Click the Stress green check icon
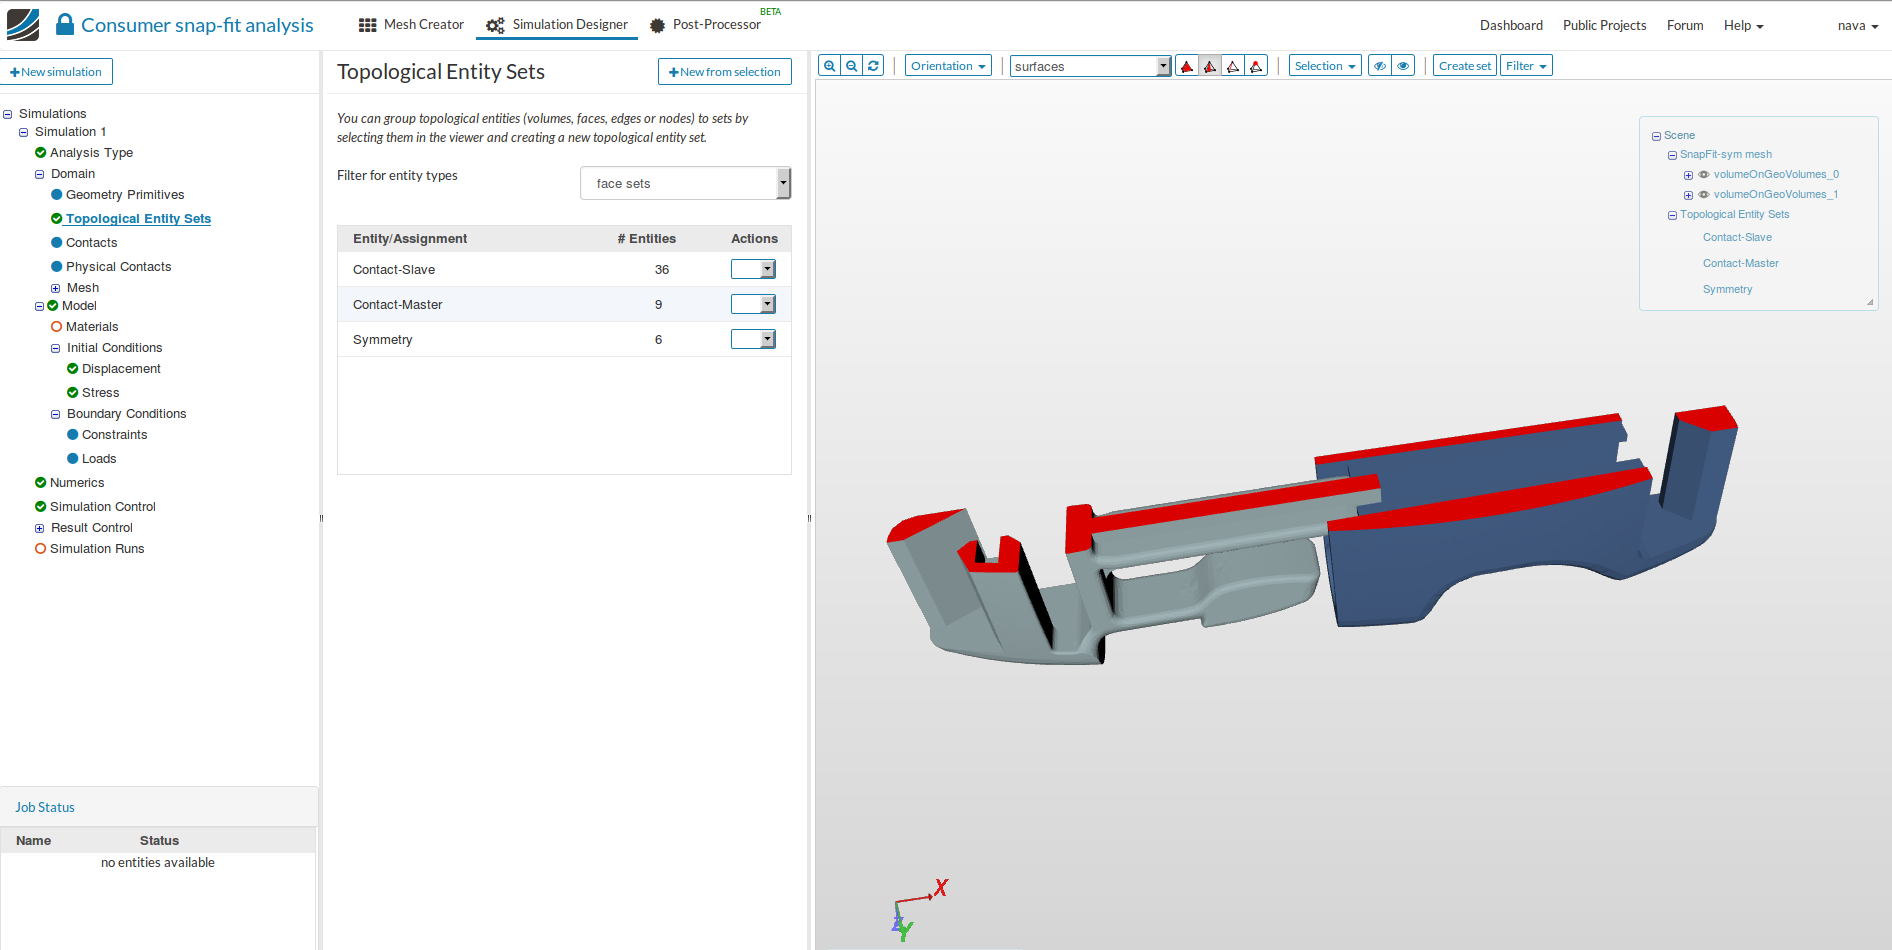The width and height of the screenshot is (1892, 950). coord(73,393)
